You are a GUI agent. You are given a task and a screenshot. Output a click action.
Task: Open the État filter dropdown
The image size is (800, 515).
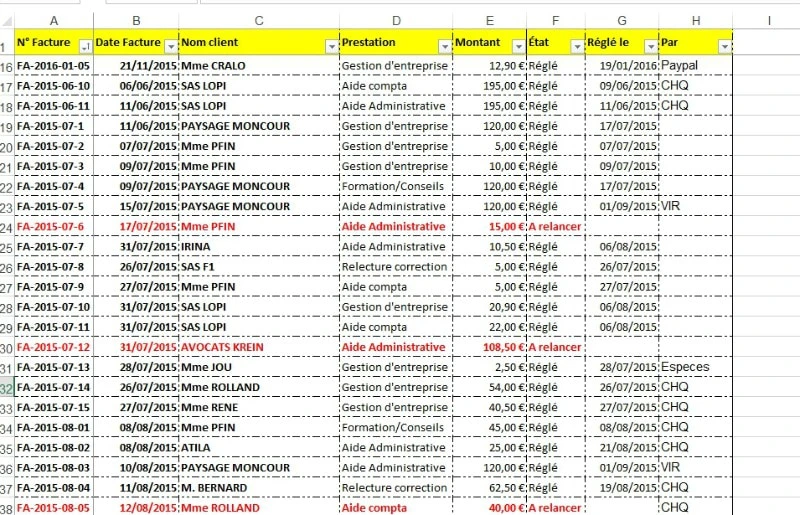coord(577,47)
